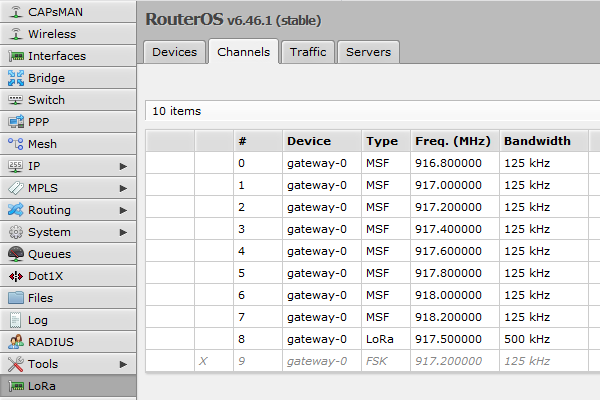
Task: Open the Servers tab
Action: point(368,52)
